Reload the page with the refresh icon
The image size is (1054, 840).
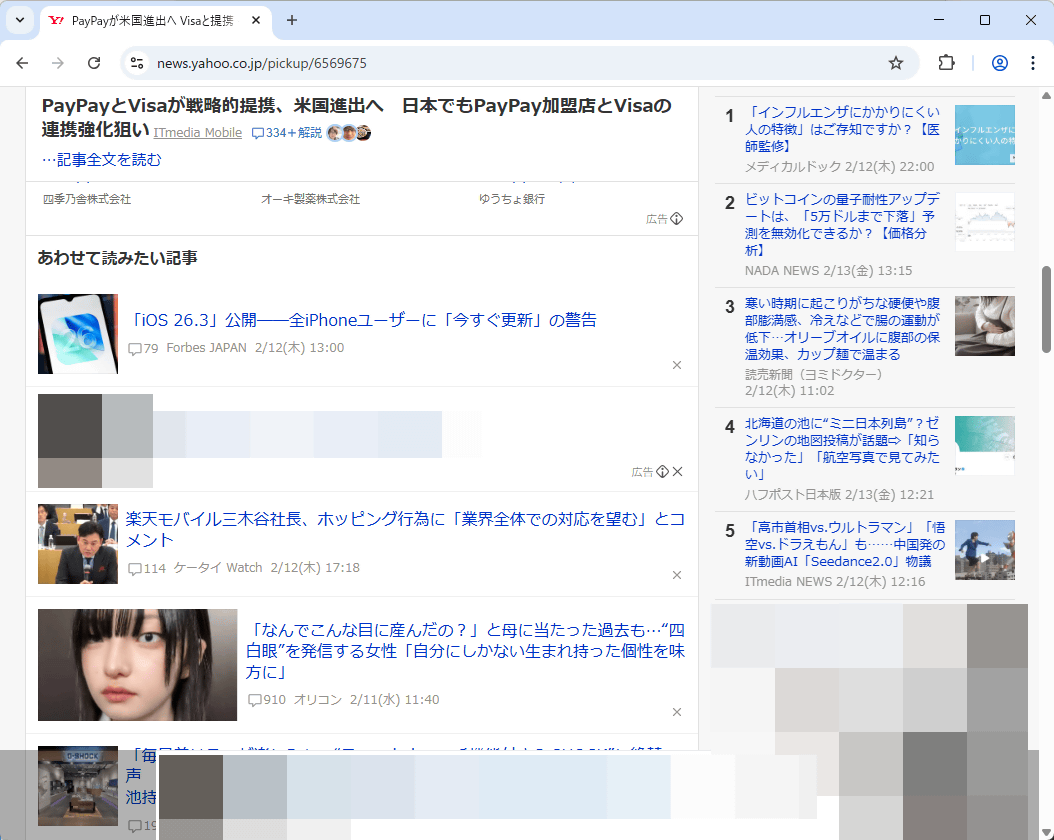(94, 63)
